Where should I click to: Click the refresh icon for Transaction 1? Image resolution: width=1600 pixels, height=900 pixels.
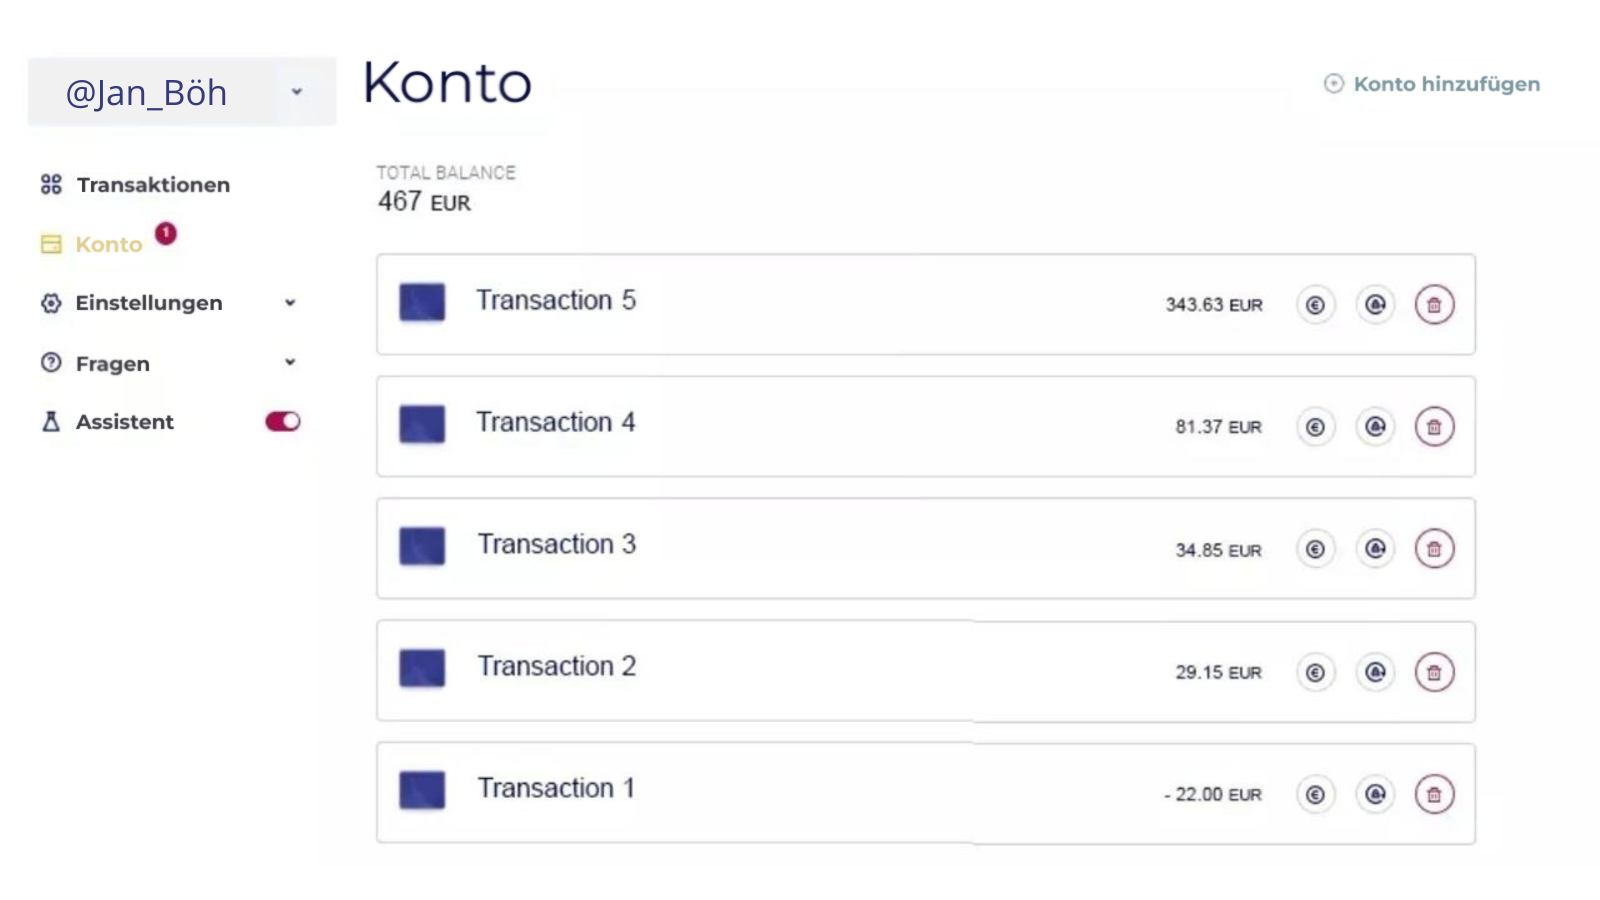pyautogui.click(x=1375, y=794)
